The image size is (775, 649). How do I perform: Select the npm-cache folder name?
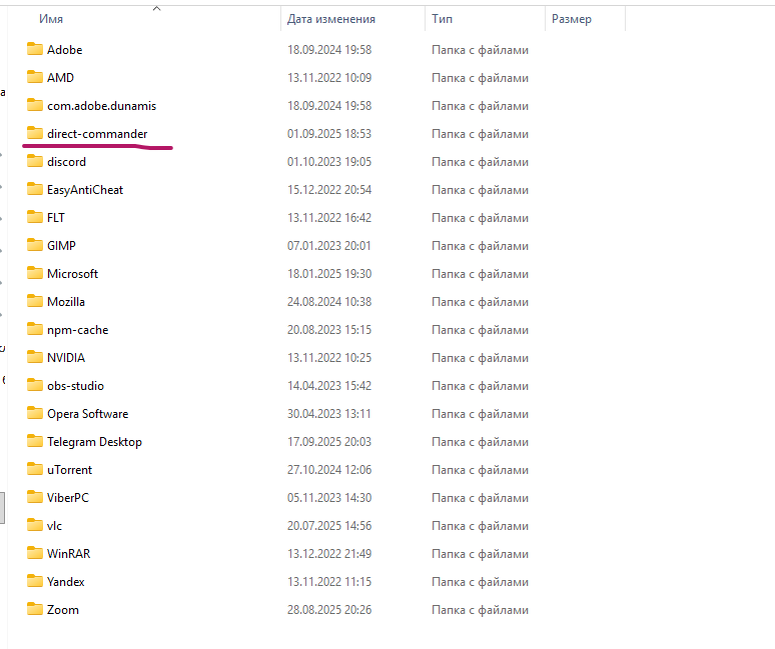click(78, 330)
